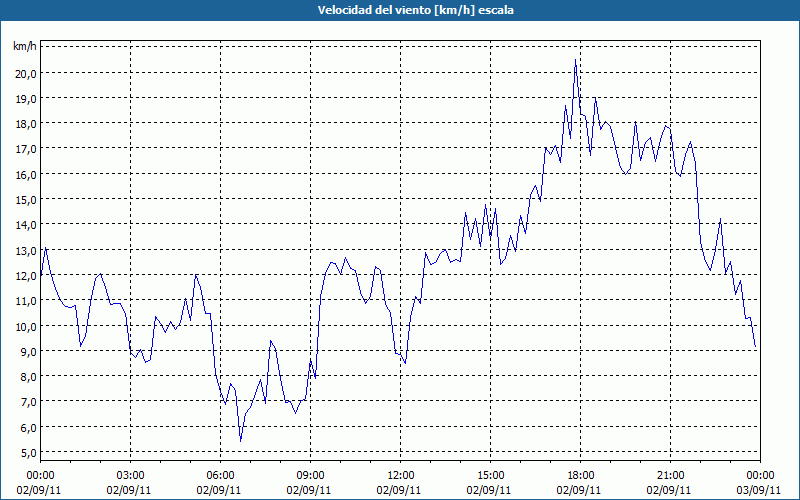
Task: Click the '14,0' y-axis value
Action: coord(27,225)
